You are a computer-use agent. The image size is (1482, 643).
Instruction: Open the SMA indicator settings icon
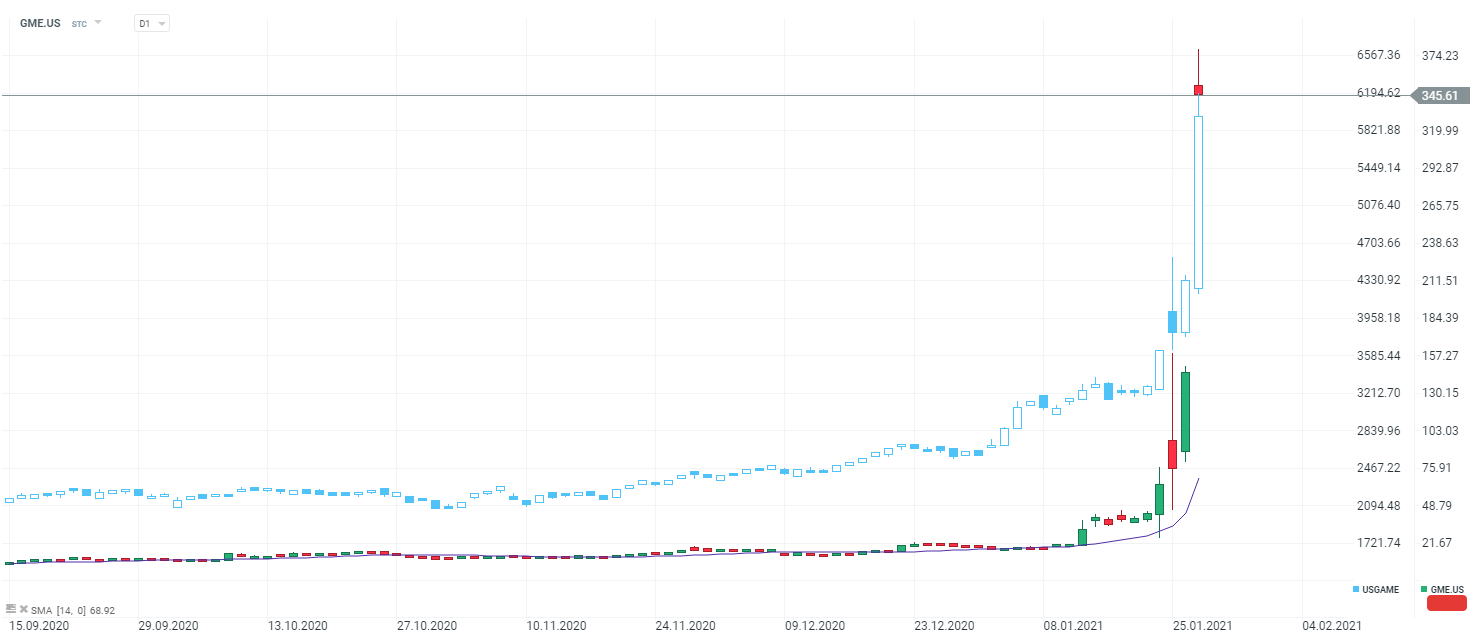pos(11,608)
